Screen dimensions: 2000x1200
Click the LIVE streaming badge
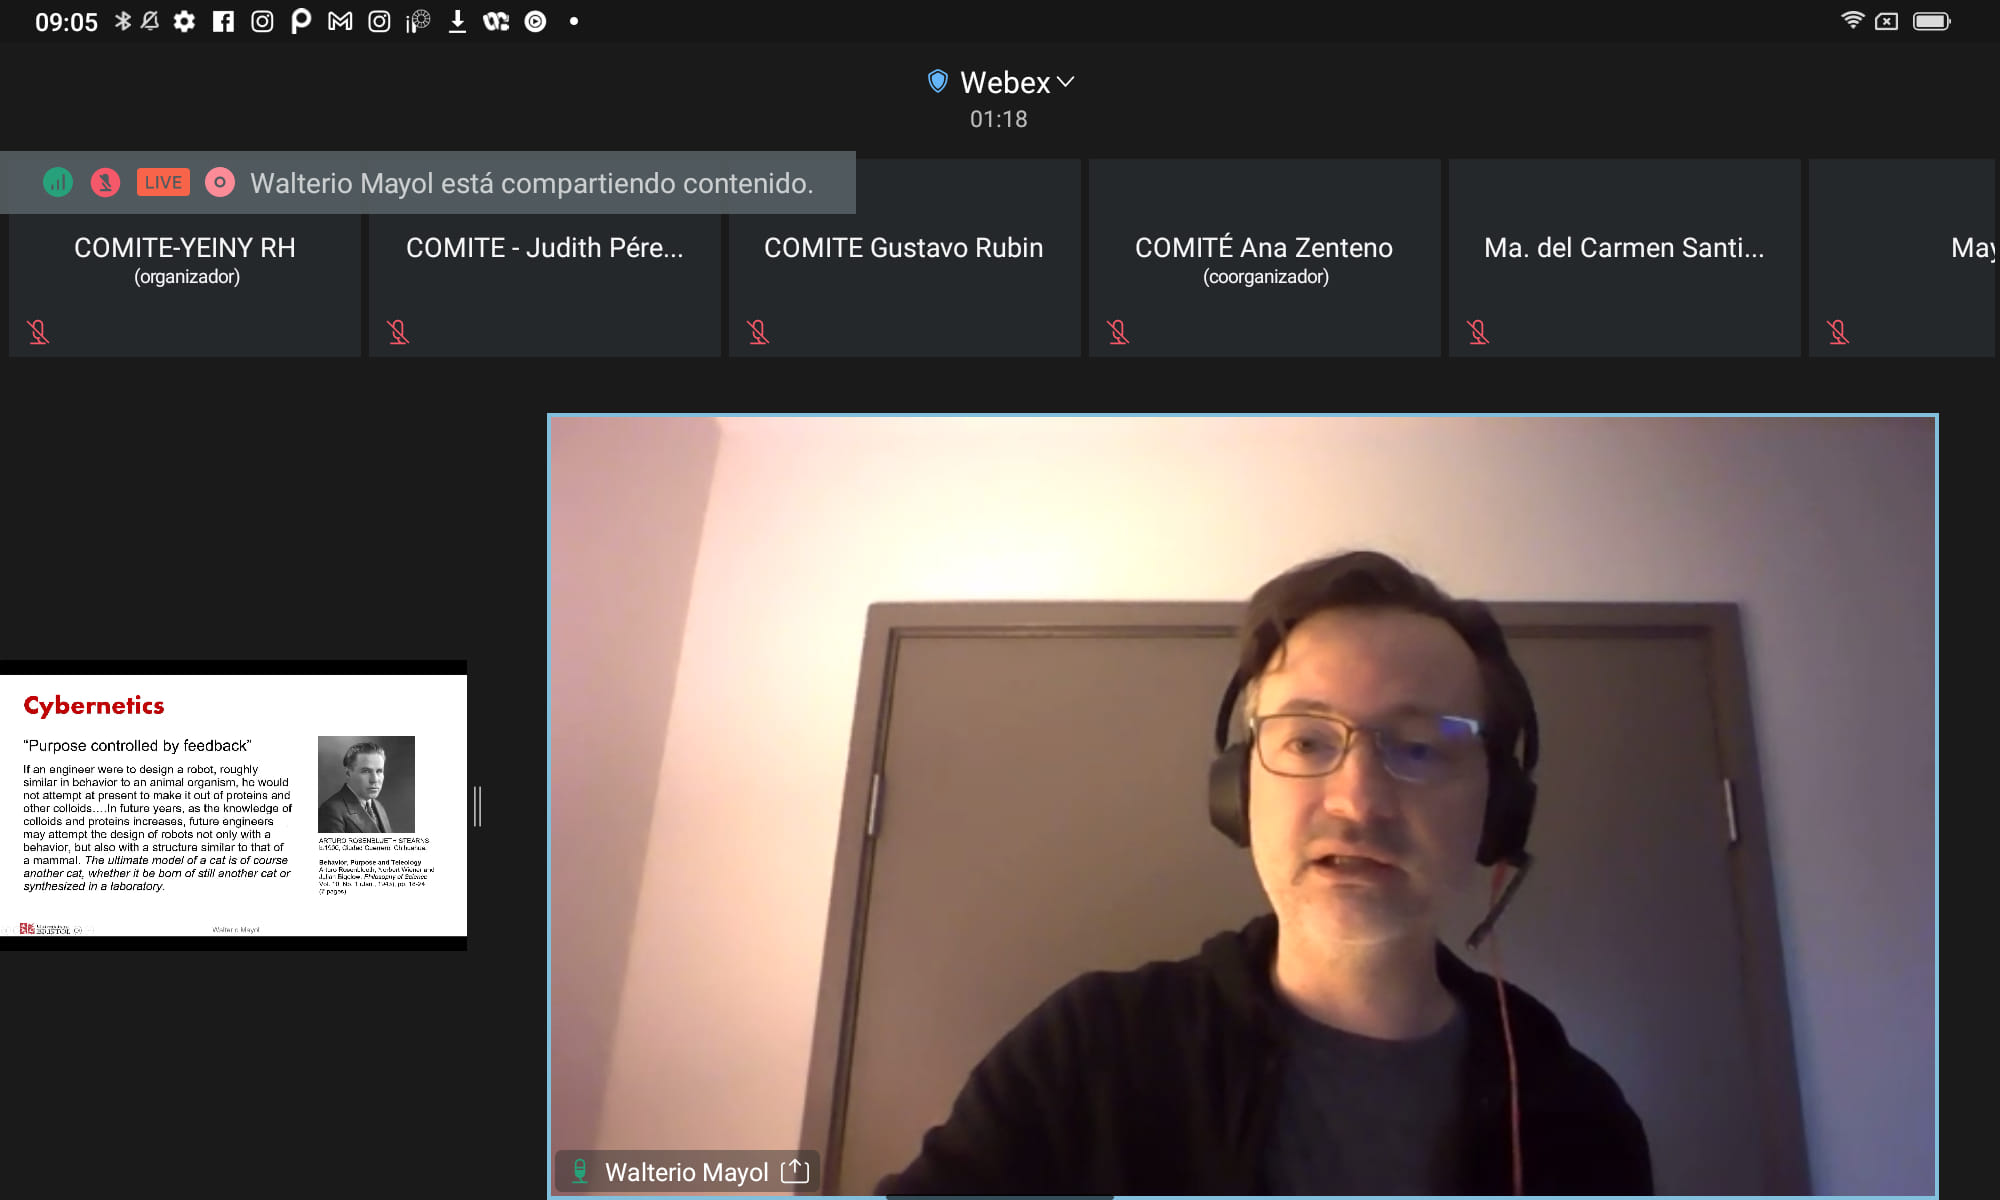[163, 182]
